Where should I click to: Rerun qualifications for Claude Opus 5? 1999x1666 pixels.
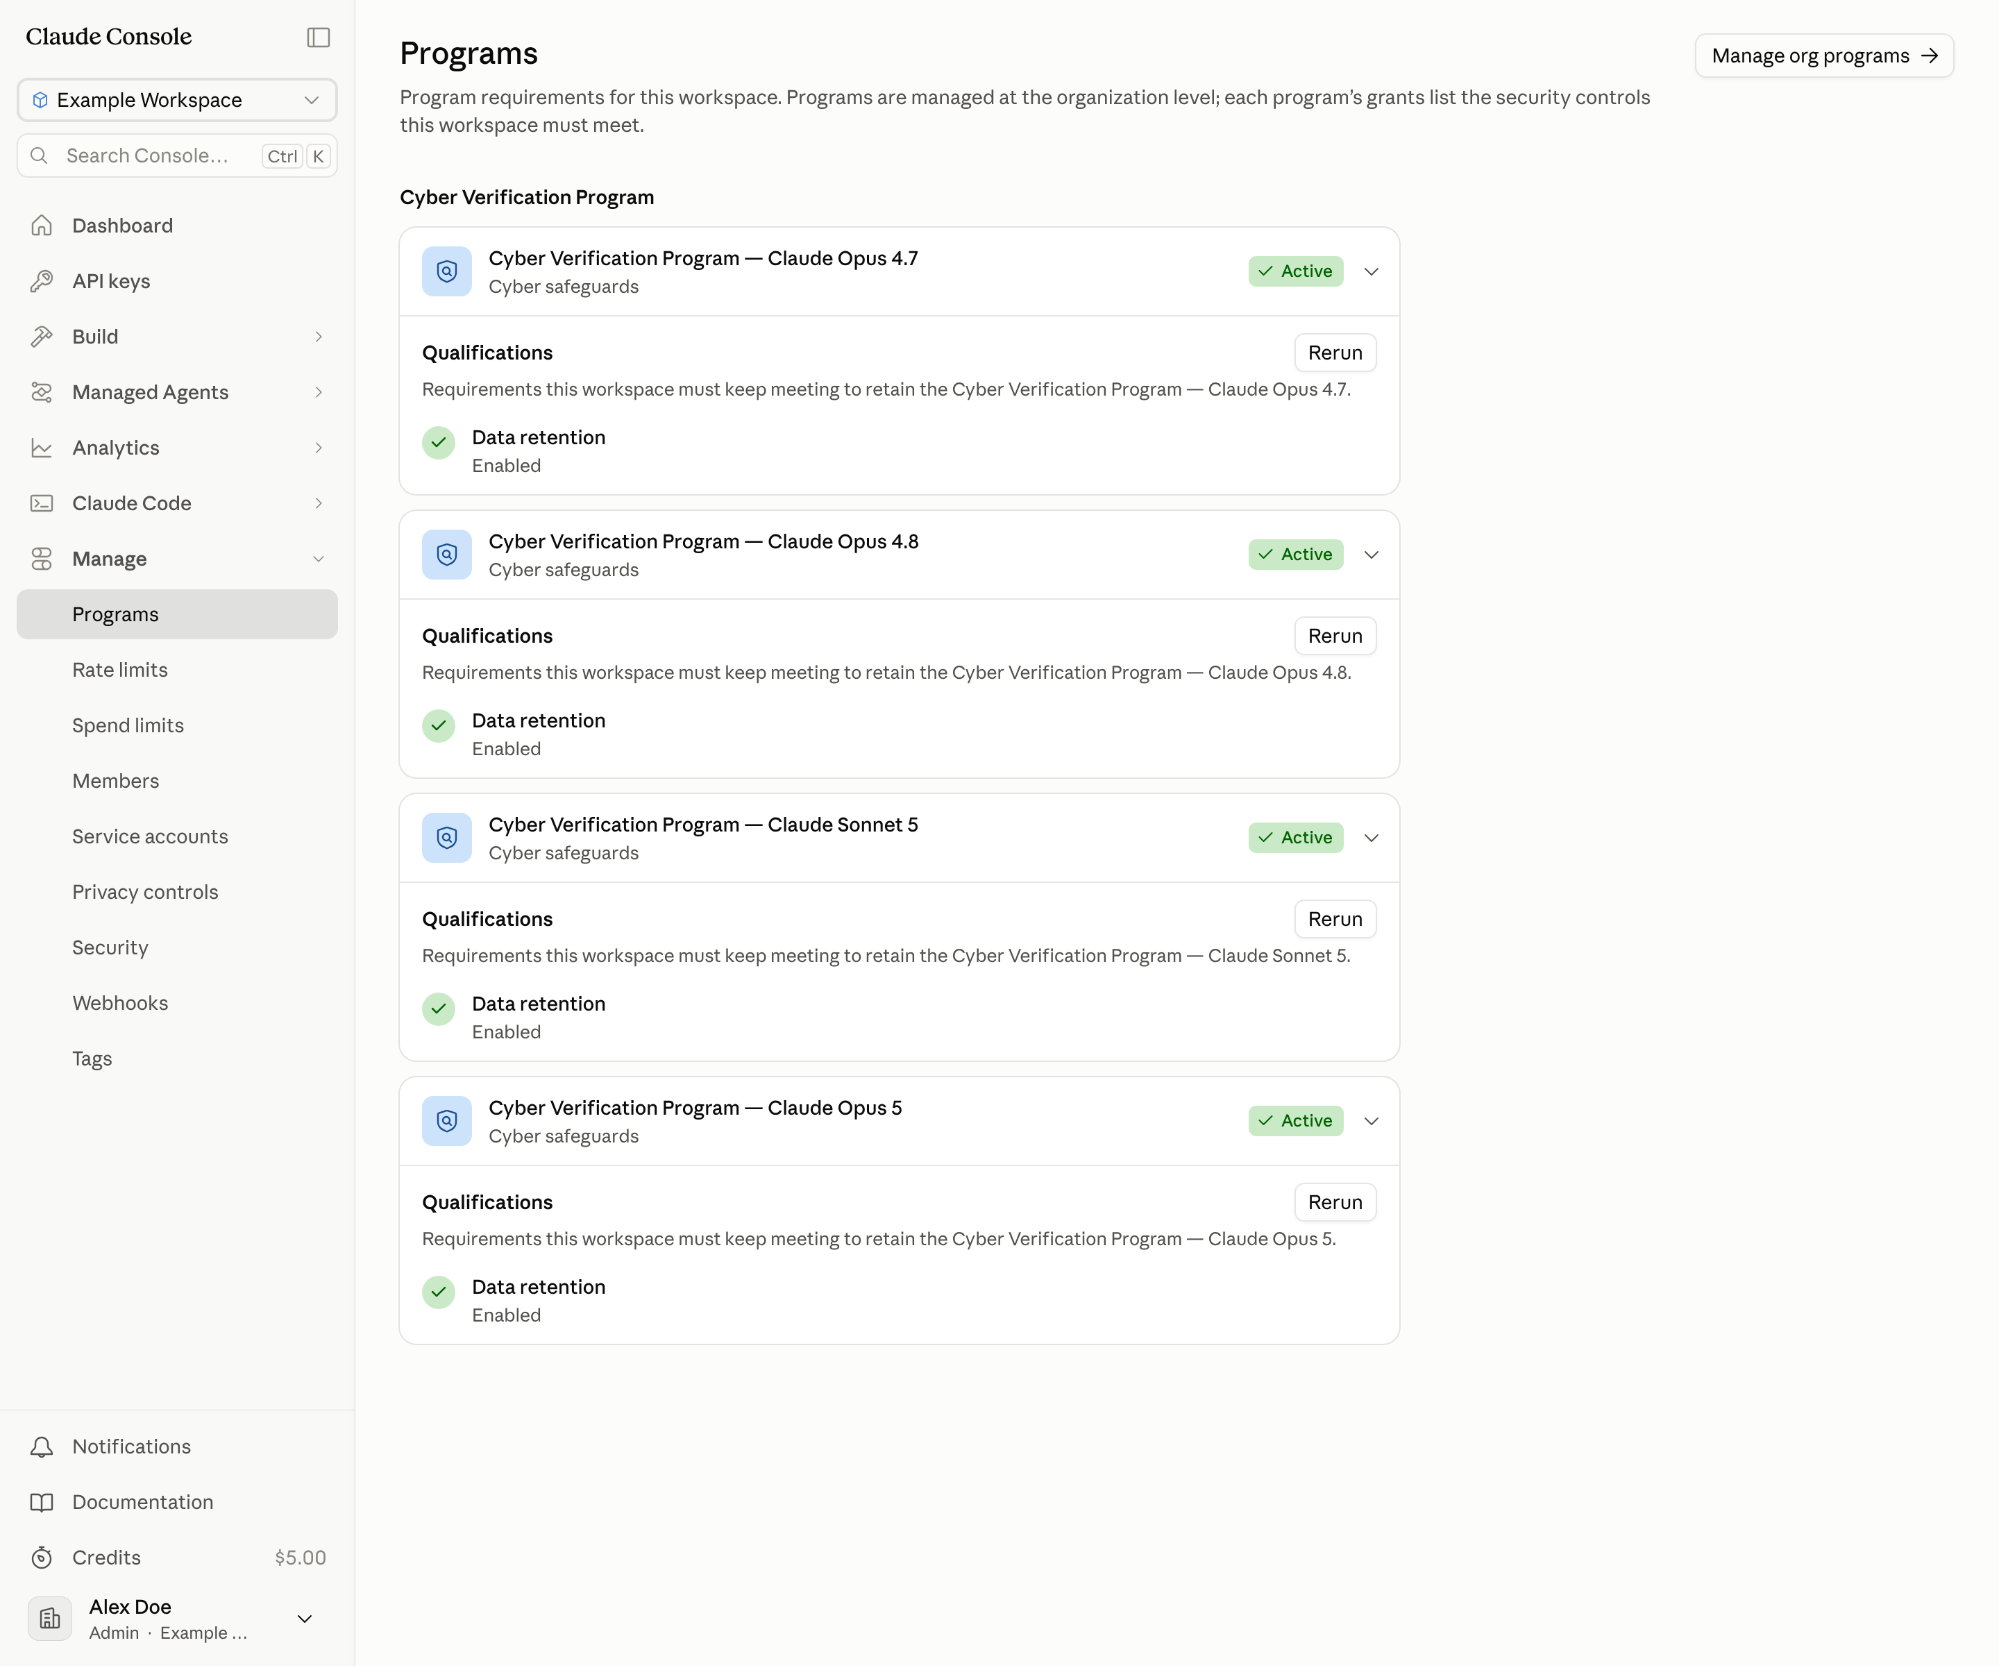coord(1335,1202)
